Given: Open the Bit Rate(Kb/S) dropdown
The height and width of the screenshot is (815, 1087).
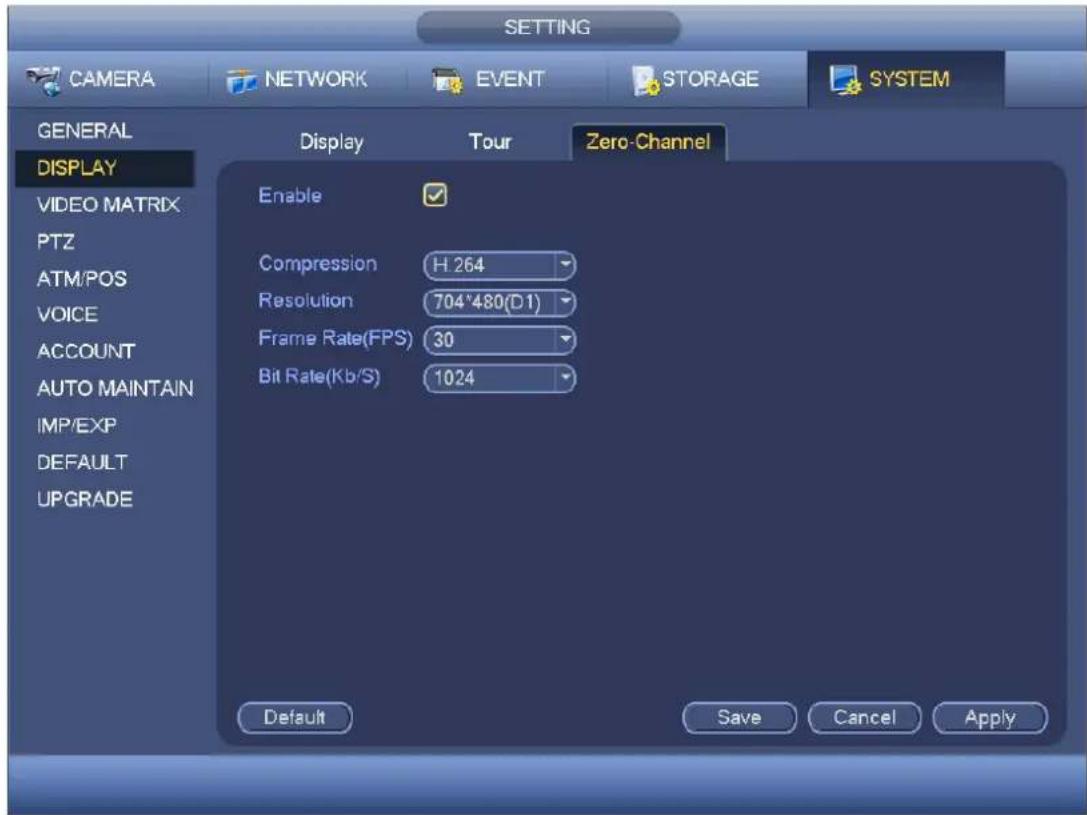Looking at the screenshot, I should (499, 378).
